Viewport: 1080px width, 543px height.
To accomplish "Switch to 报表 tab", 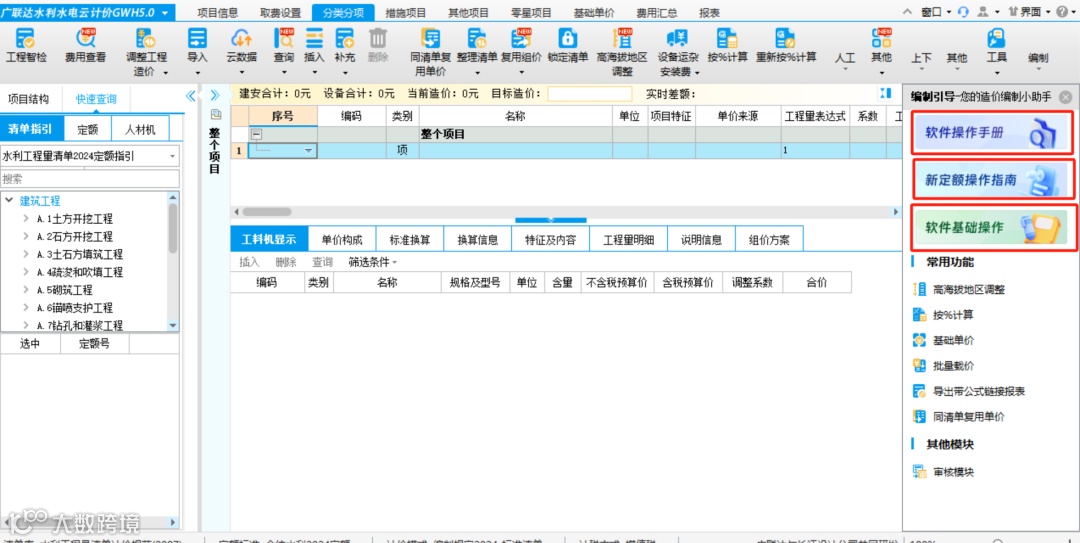I will pyautogui.click(x=709, y=13).
